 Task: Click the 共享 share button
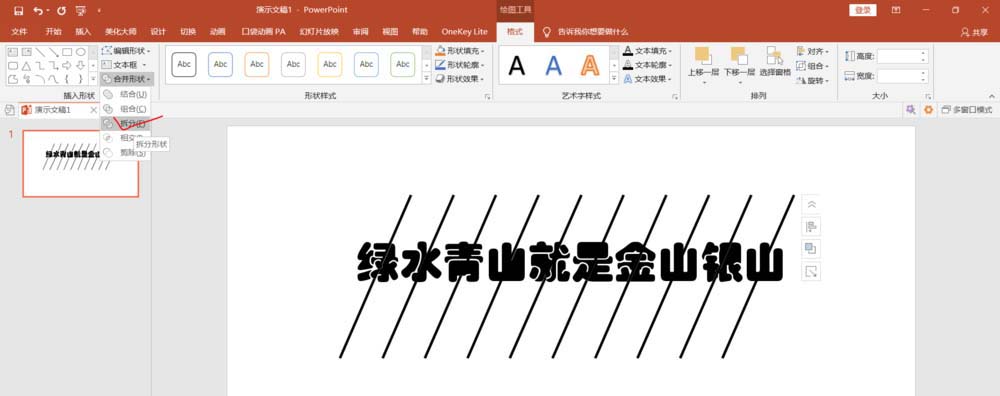[974, 32]
